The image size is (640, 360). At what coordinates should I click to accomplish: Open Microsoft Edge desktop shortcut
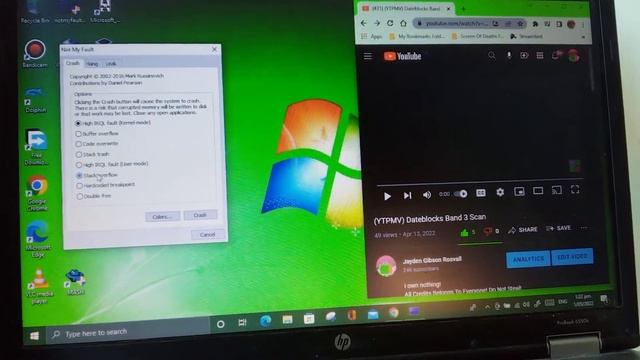coord(38,240)
